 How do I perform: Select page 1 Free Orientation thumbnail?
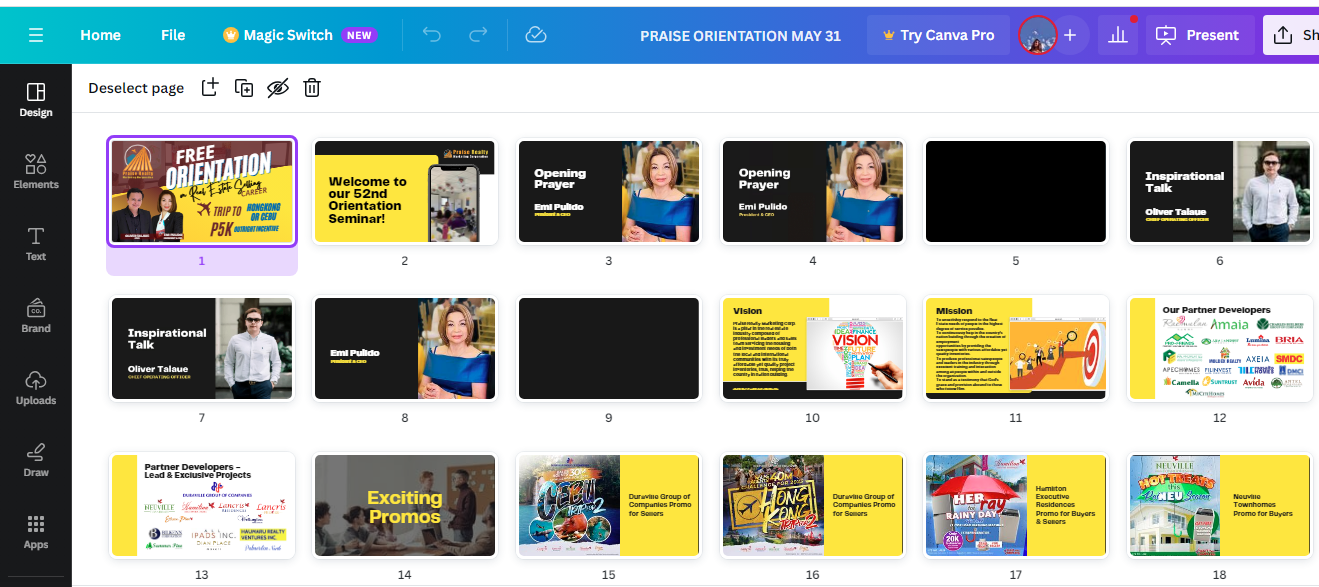202,191
